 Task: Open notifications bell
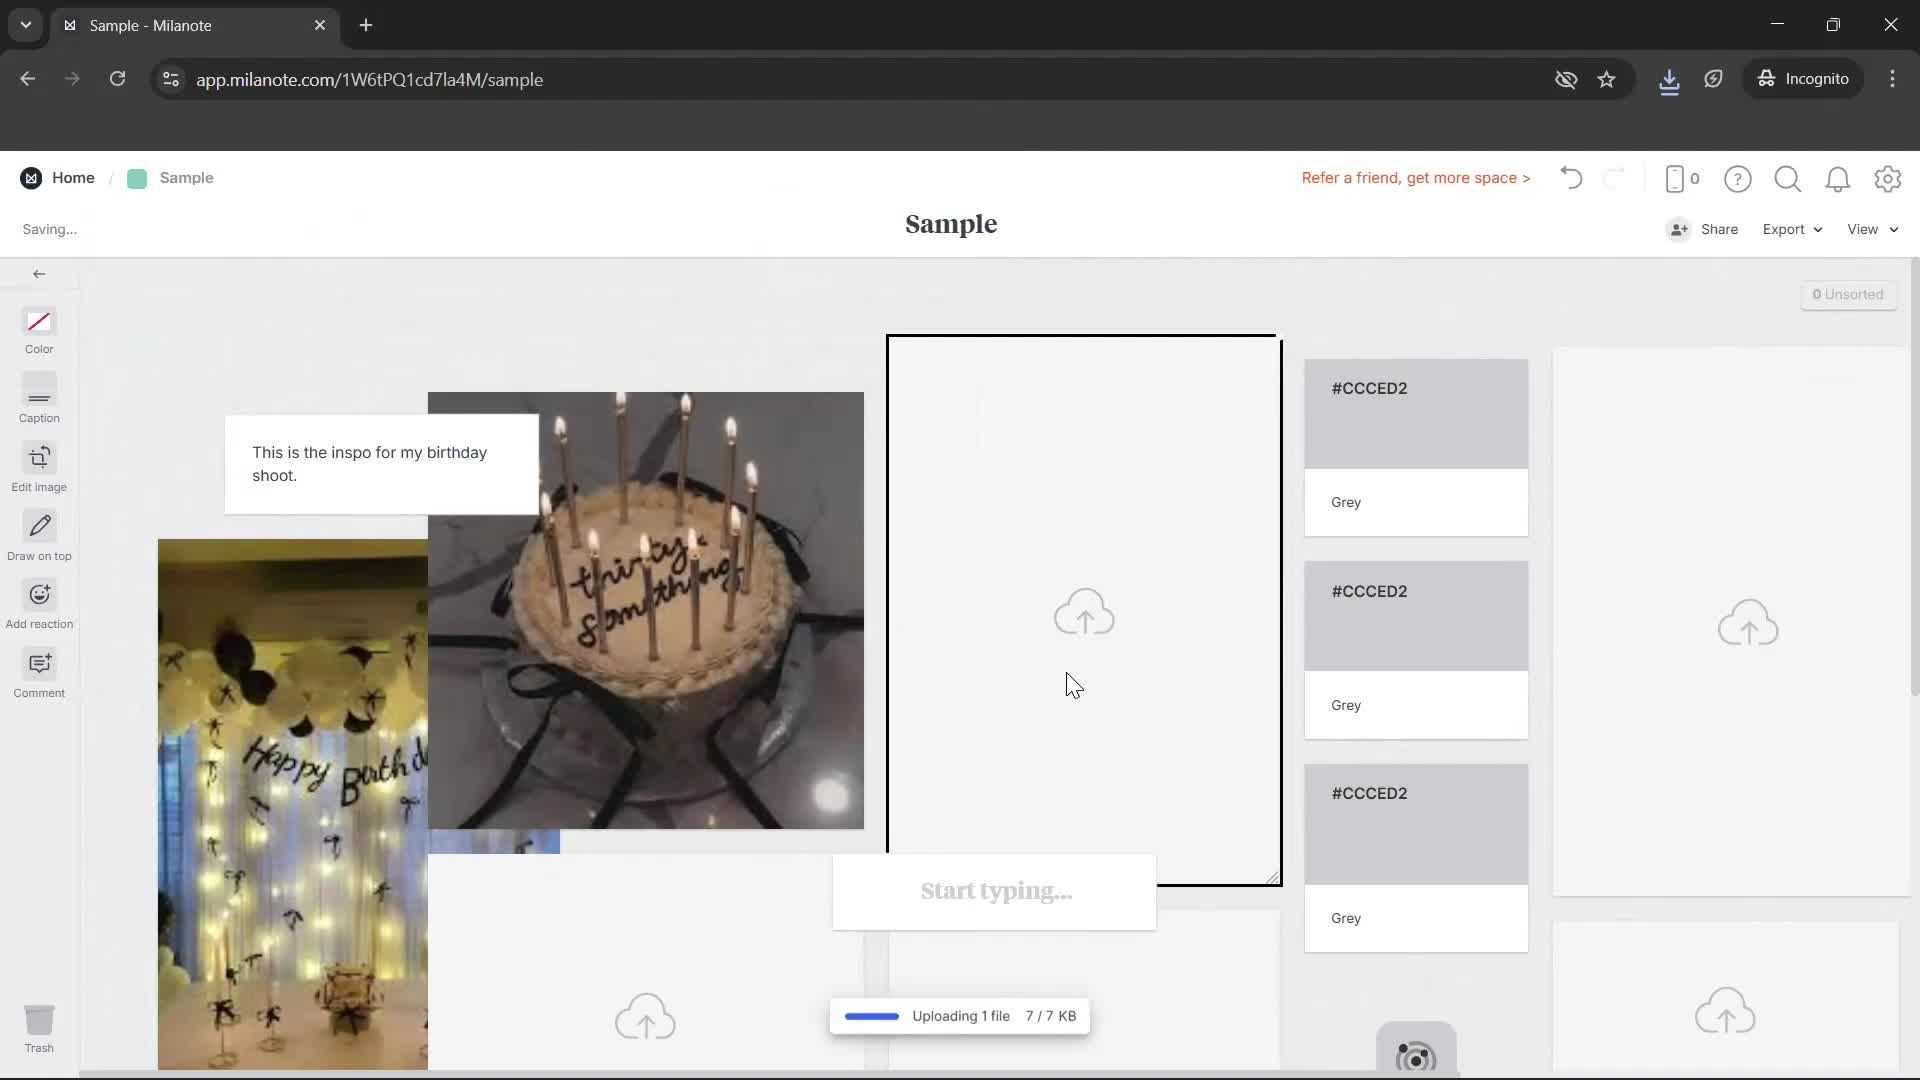pos(1838,178)
